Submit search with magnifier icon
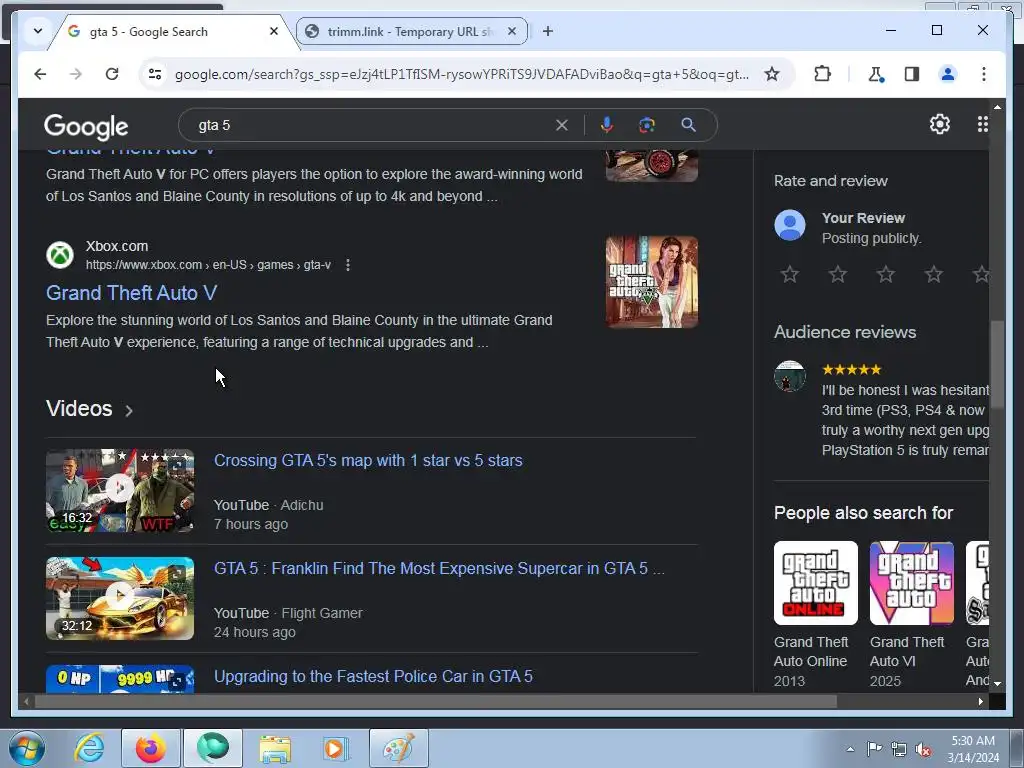 pos(688,125)
